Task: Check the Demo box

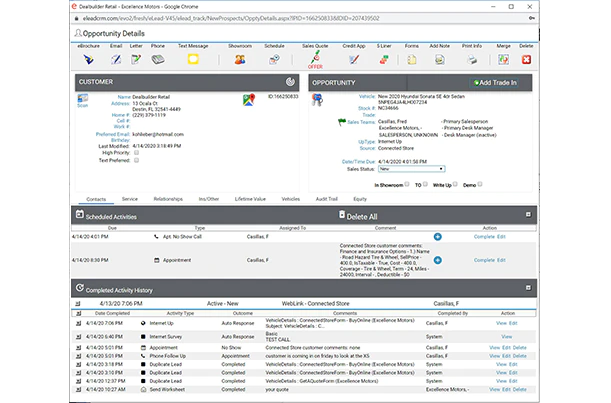Action: [x=480, y=184]
